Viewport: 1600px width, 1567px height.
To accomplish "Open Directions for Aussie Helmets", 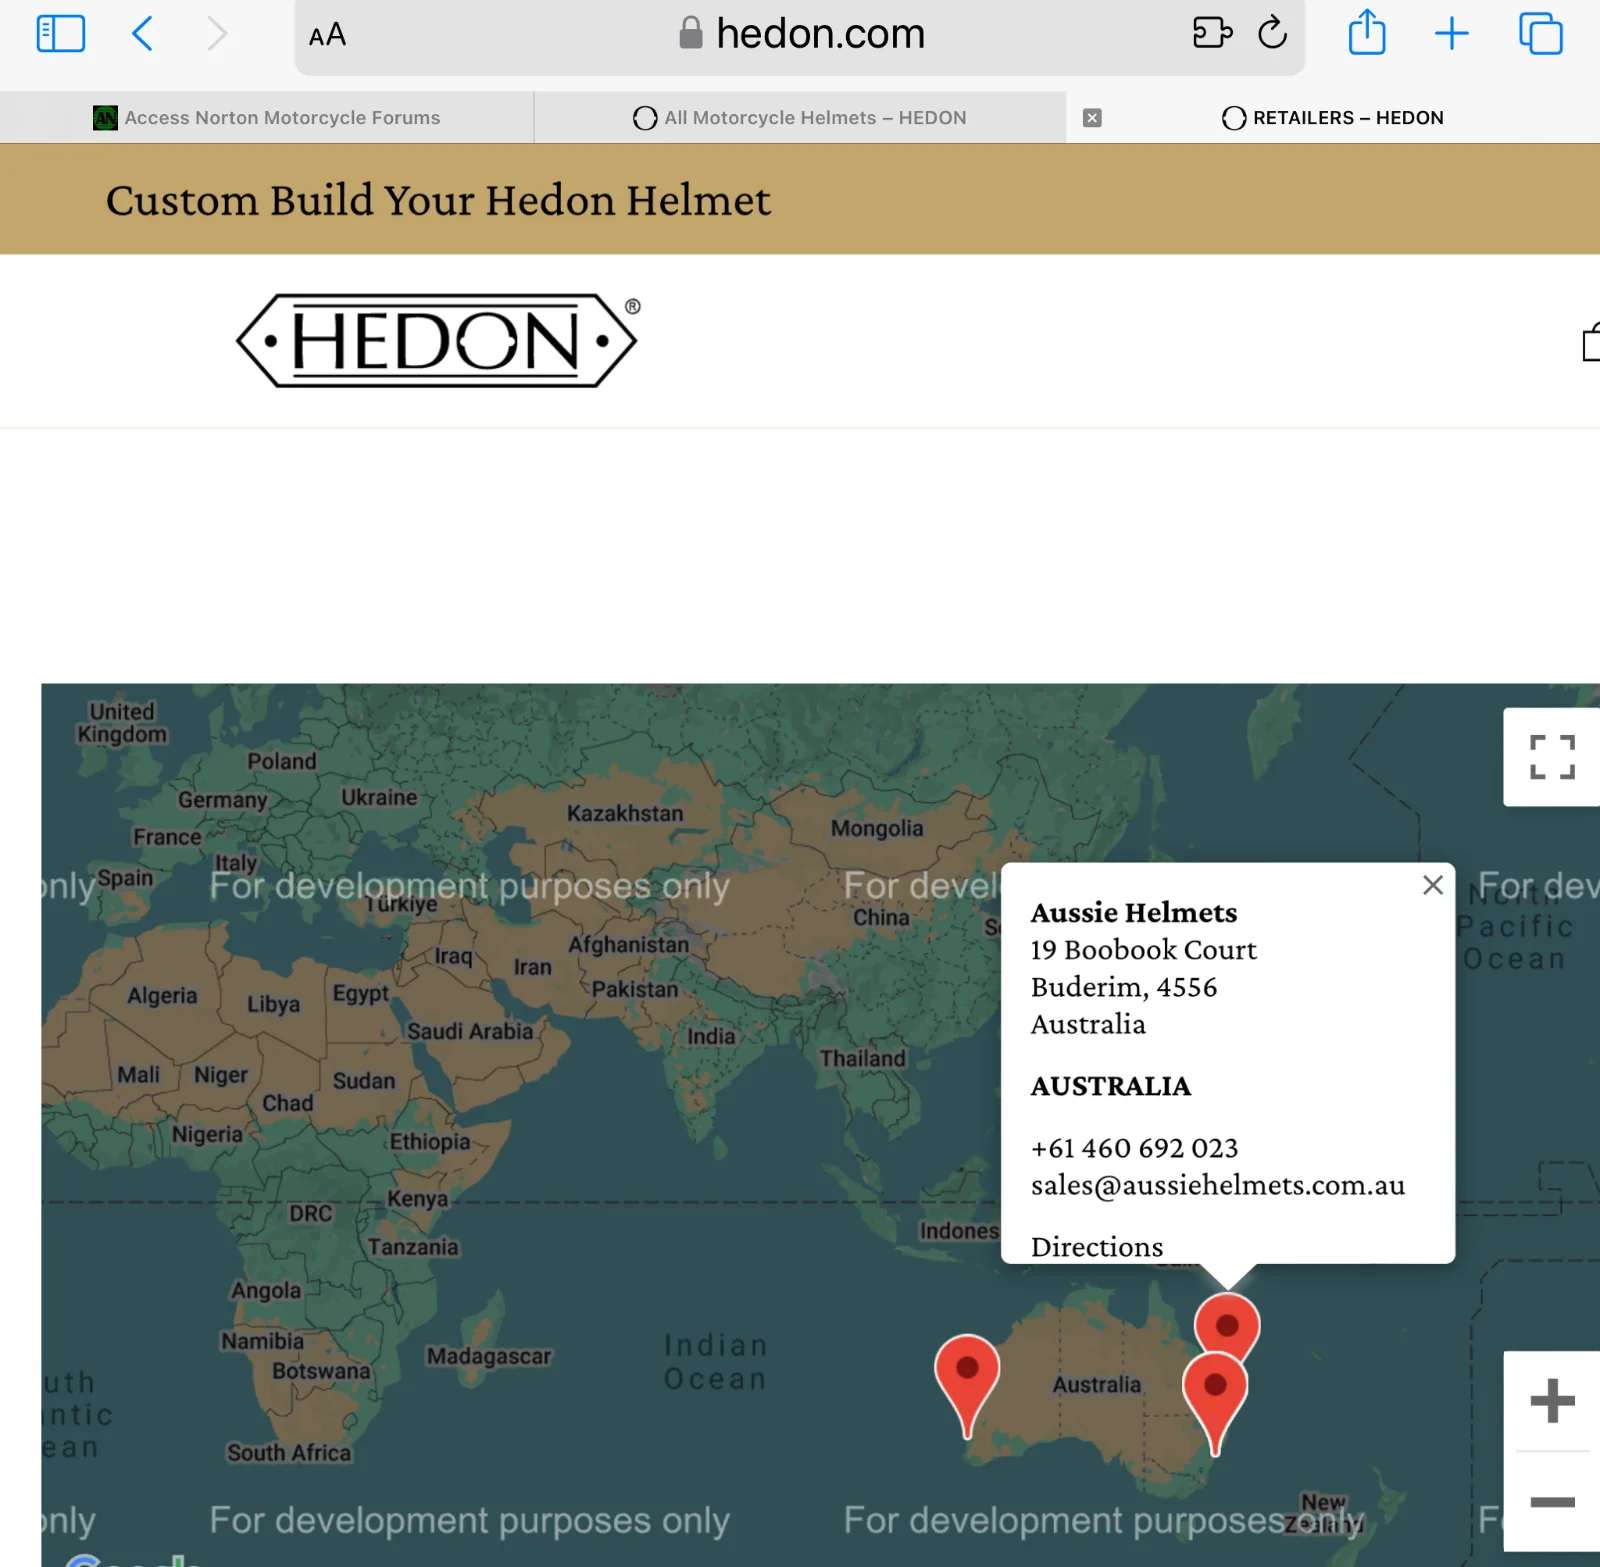I will 1097,1247.
